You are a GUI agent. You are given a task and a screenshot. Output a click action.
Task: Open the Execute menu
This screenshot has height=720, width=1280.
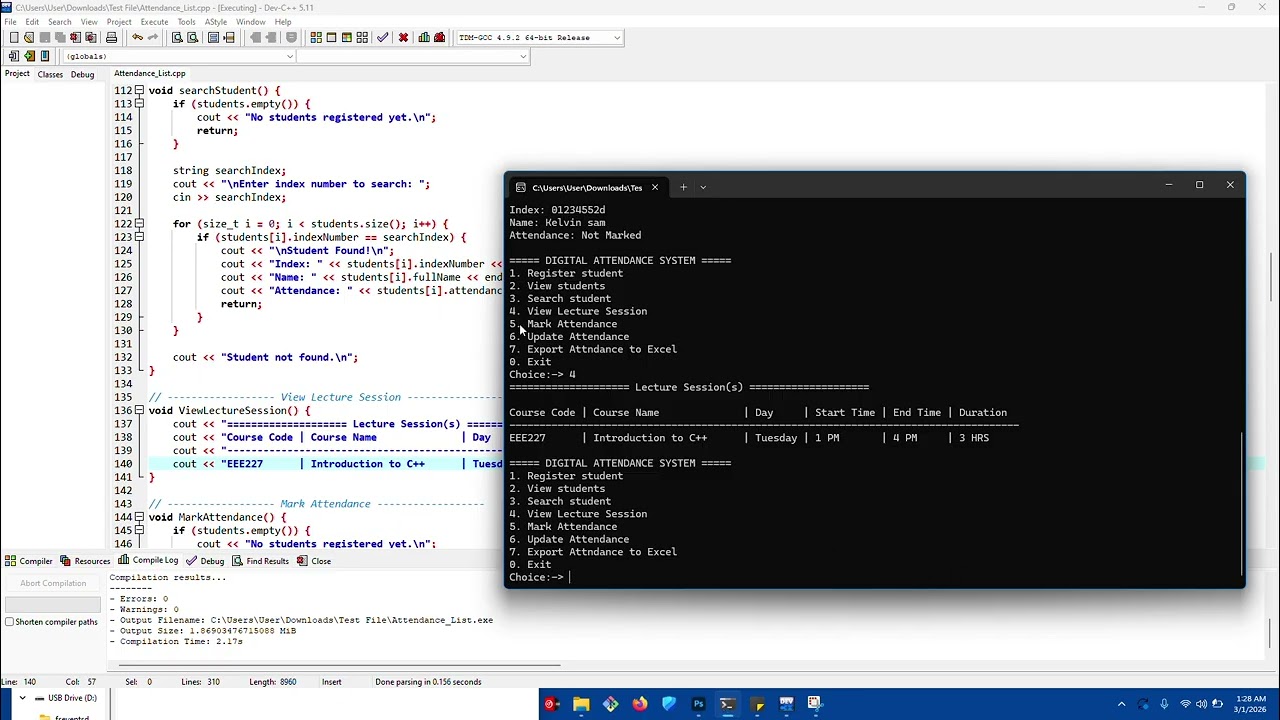[154, 22]
